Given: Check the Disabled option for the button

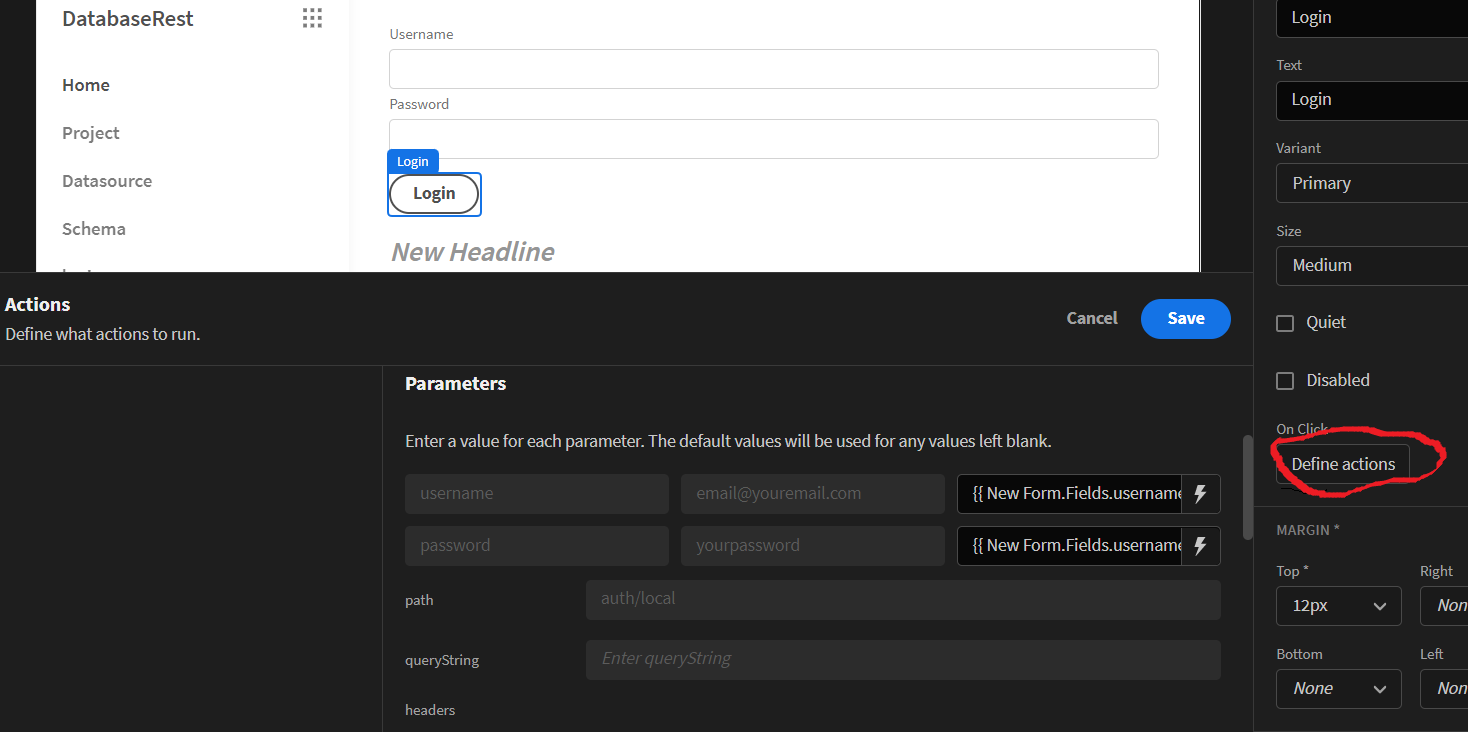Looking at the screenshot, I should [1285, 380].
